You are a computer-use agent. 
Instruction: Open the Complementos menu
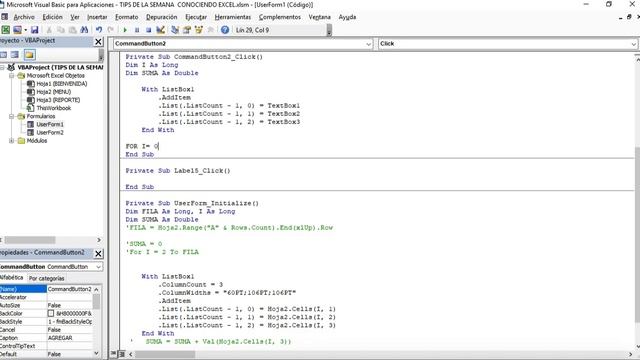click(x=280, y=17)
